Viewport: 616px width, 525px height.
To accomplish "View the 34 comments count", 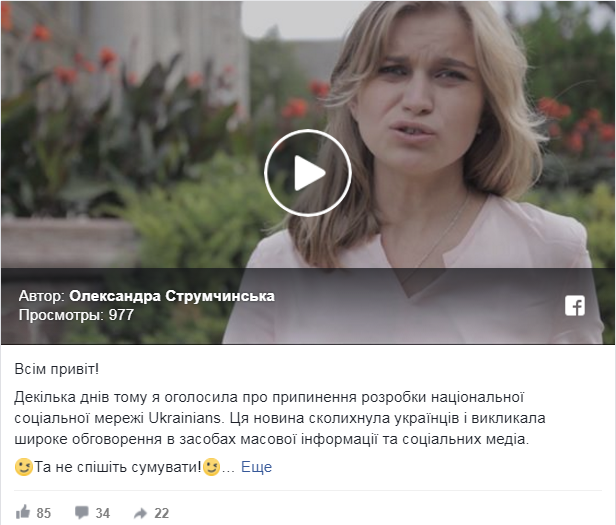I will point(103,513).
